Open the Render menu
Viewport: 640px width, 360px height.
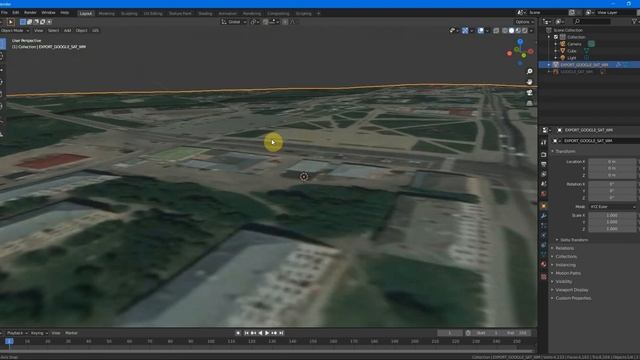pos(30,13)
